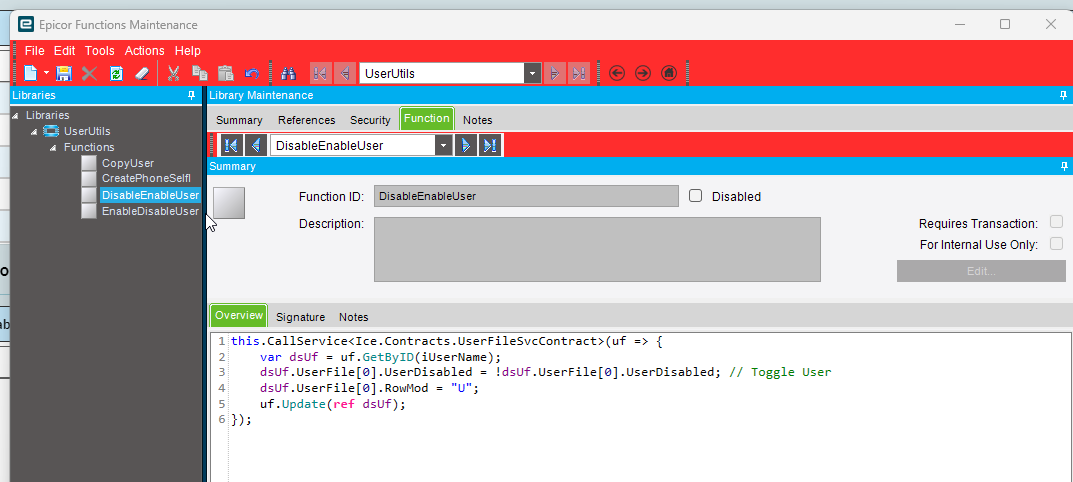Go to first library record arrow
The image size is (1073, 482).
[x=321, y=73]
